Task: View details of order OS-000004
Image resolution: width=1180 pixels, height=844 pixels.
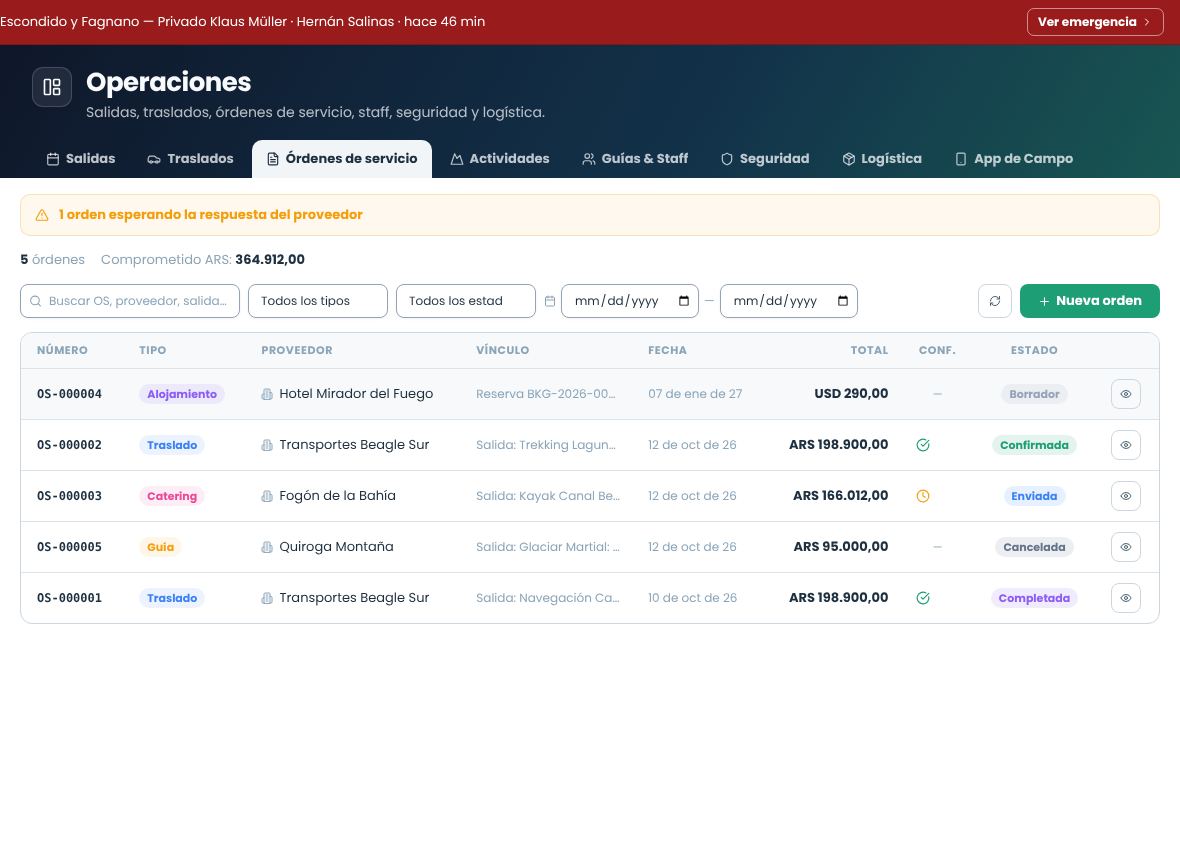Action: [x=1126, y=394]
